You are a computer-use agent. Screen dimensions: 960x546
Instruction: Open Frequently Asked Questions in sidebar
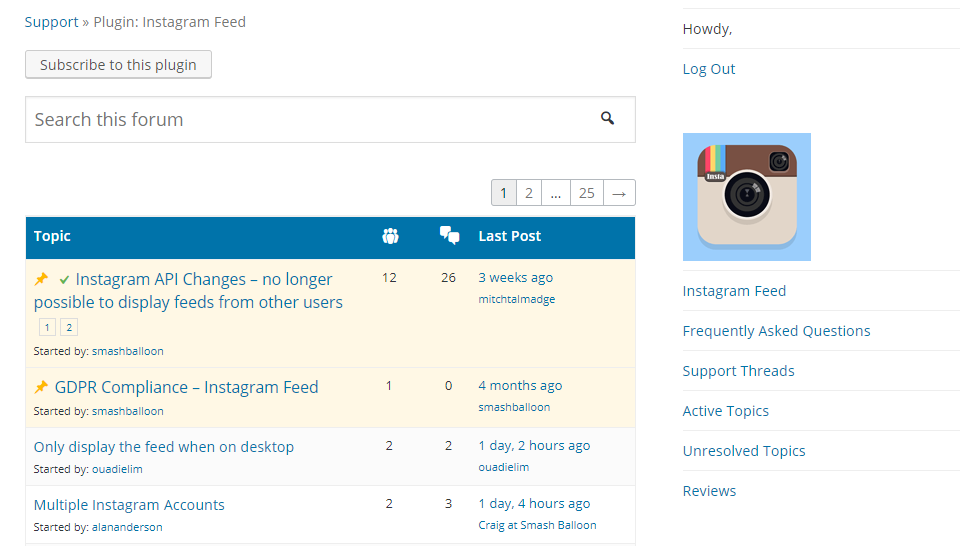776,331
